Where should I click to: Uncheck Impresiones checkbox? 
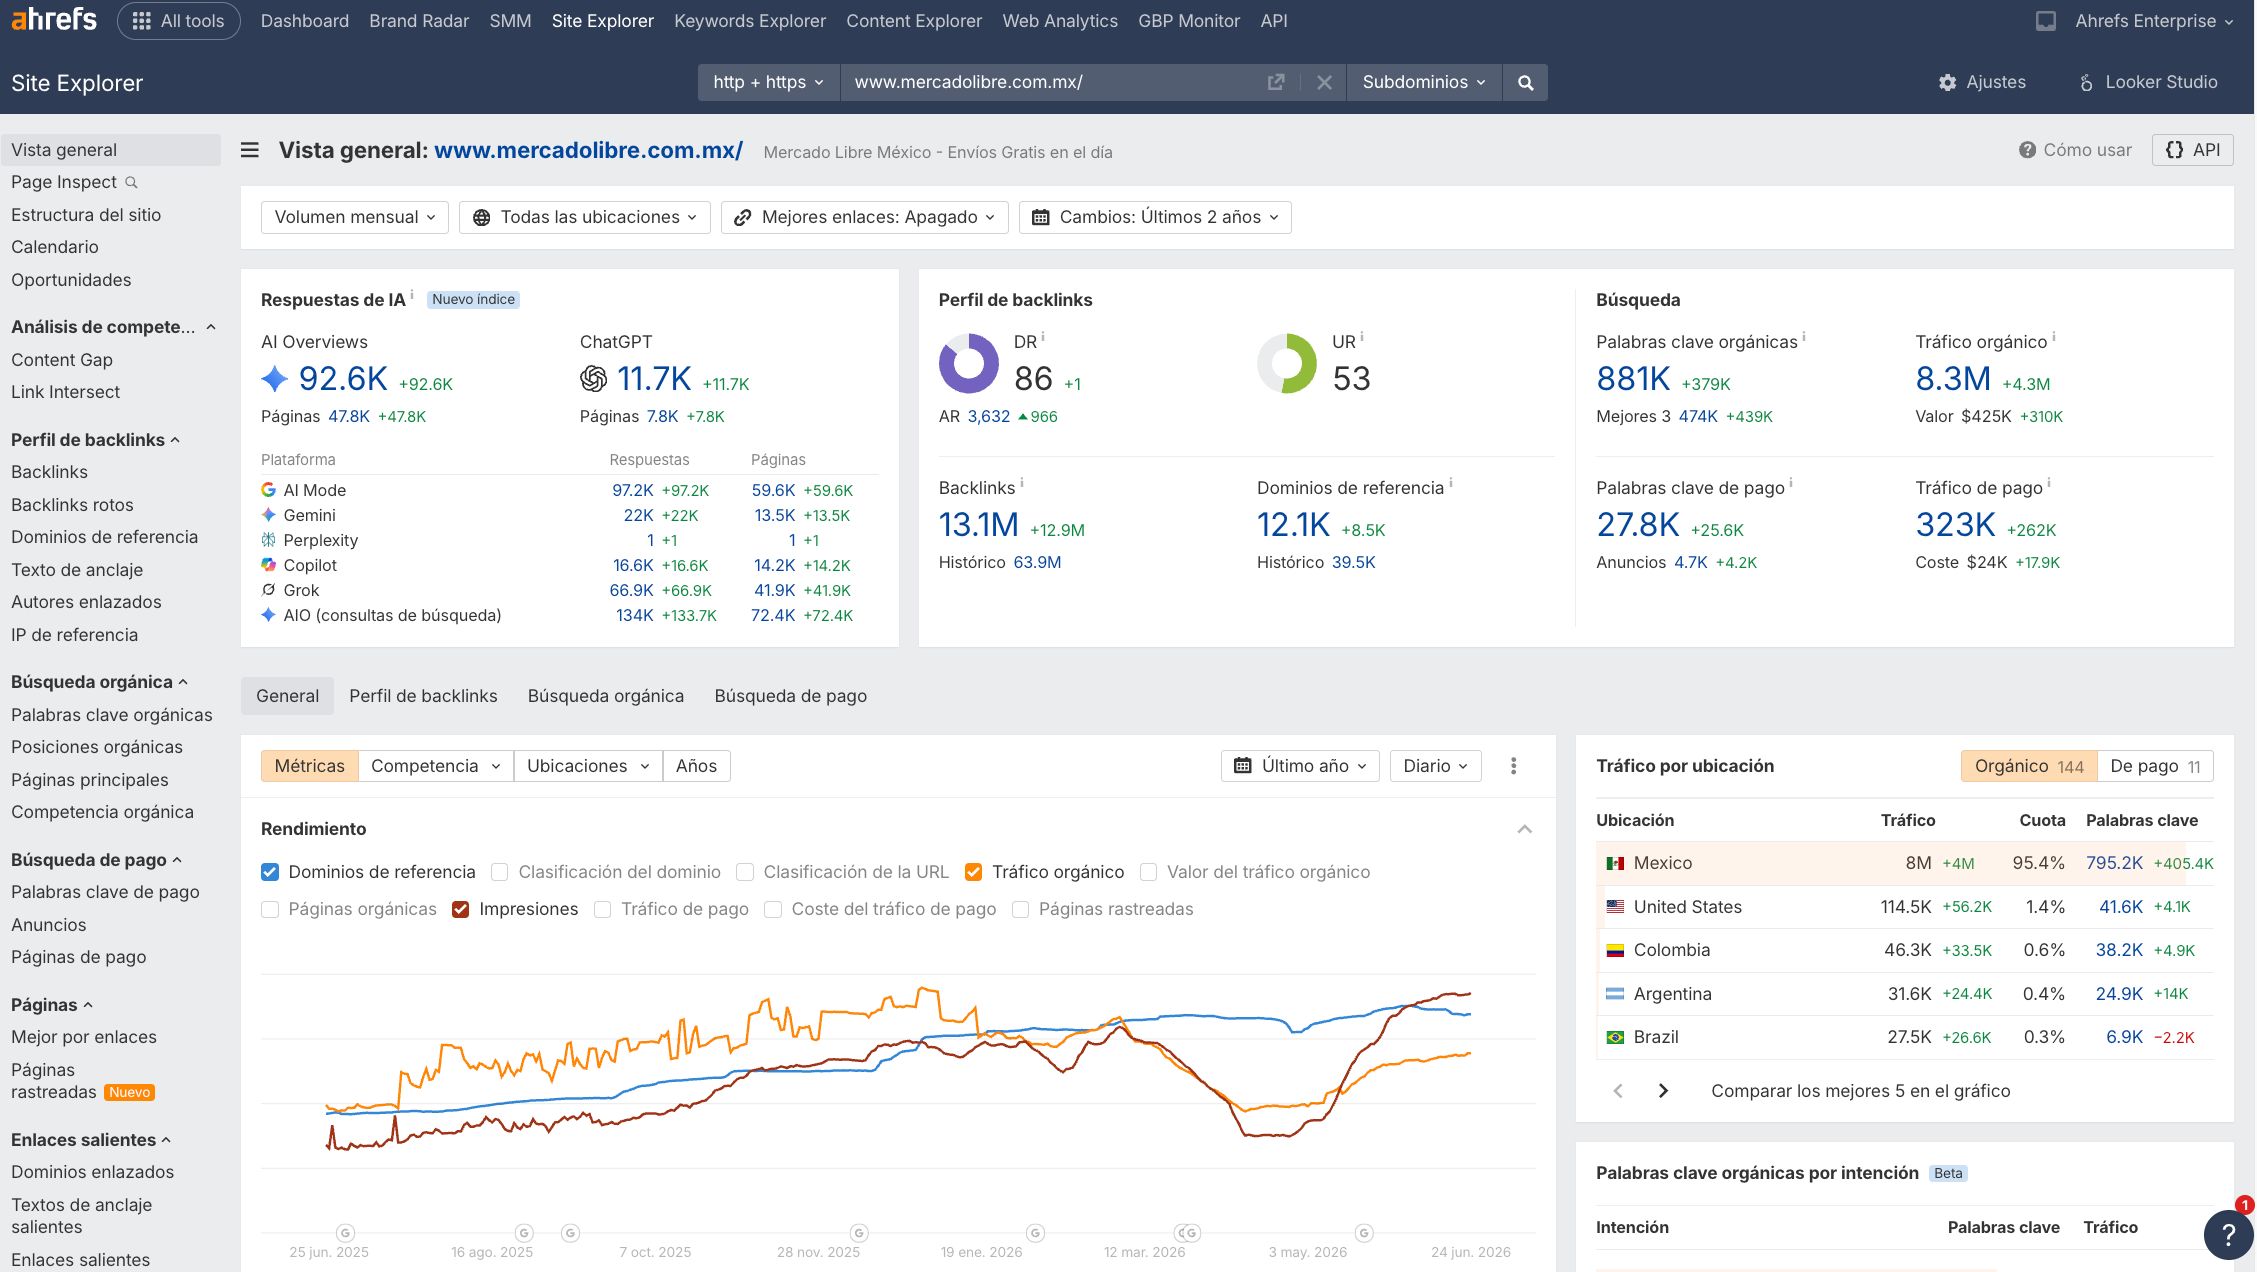(x=461, y=909)
